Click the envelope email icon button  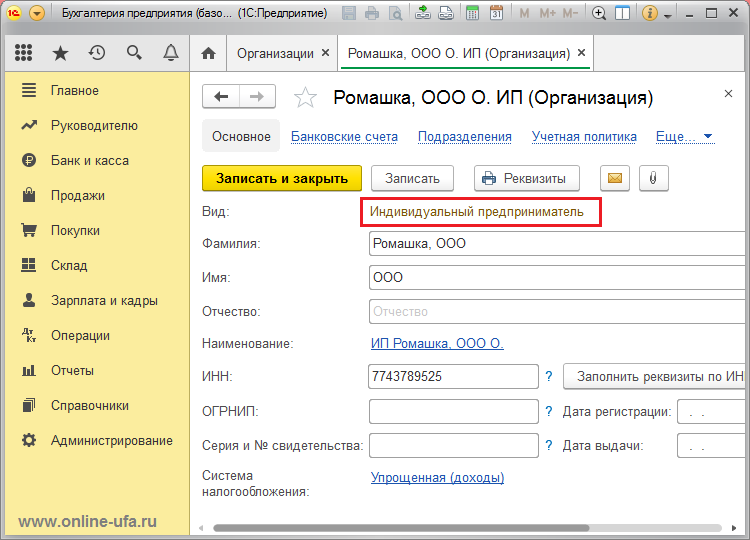coord(615,178)
